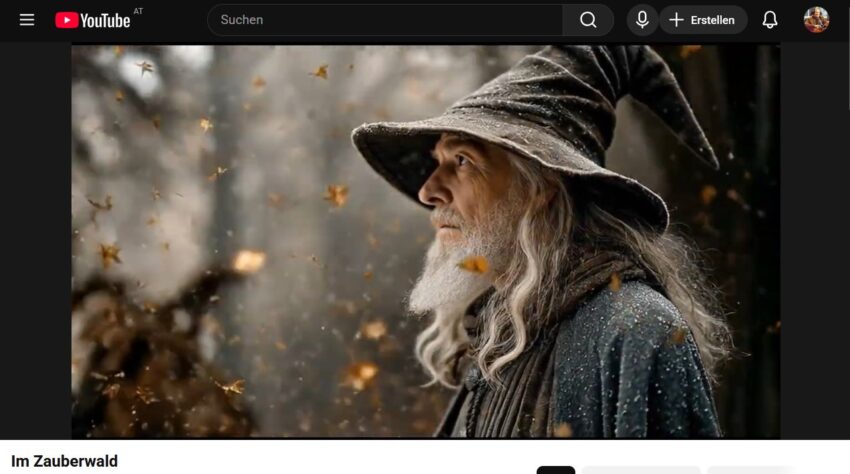Open the account avatar menu
This screenshot has width=850, height=474.
[816, 20]
